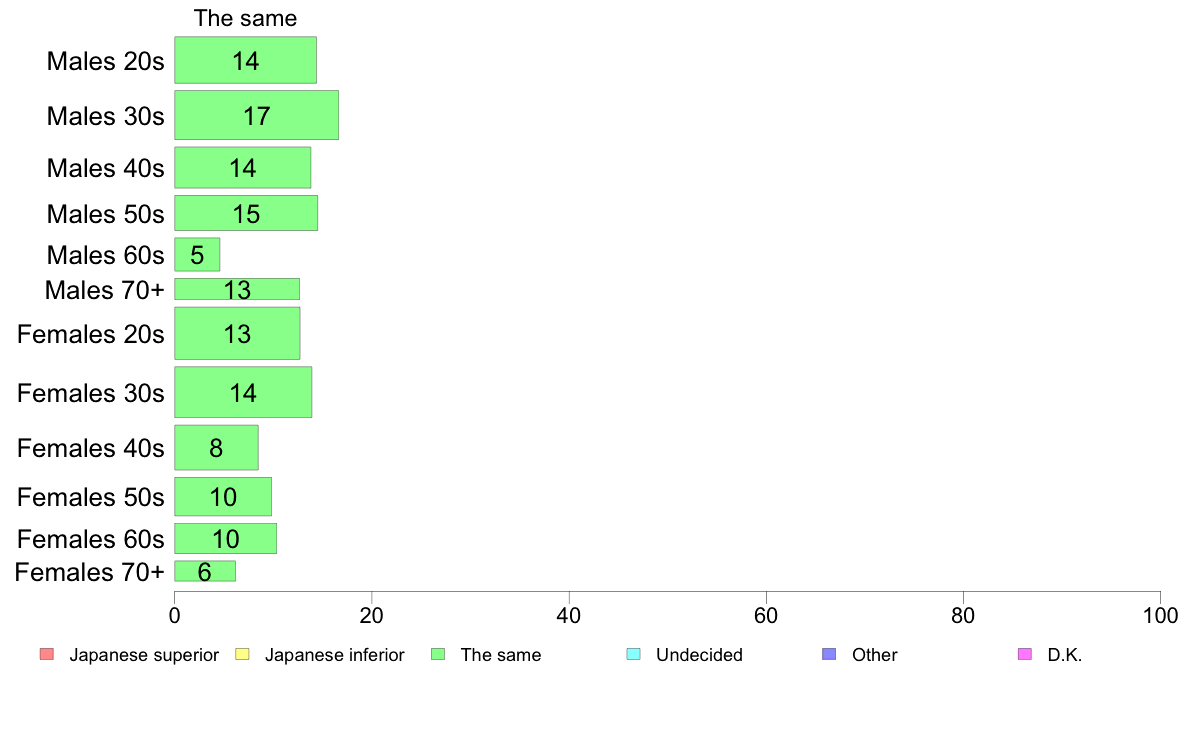The image size is (1188, 736).
Task: Click the magenta D.K. legend swatch
Action: click(1025, 654)
